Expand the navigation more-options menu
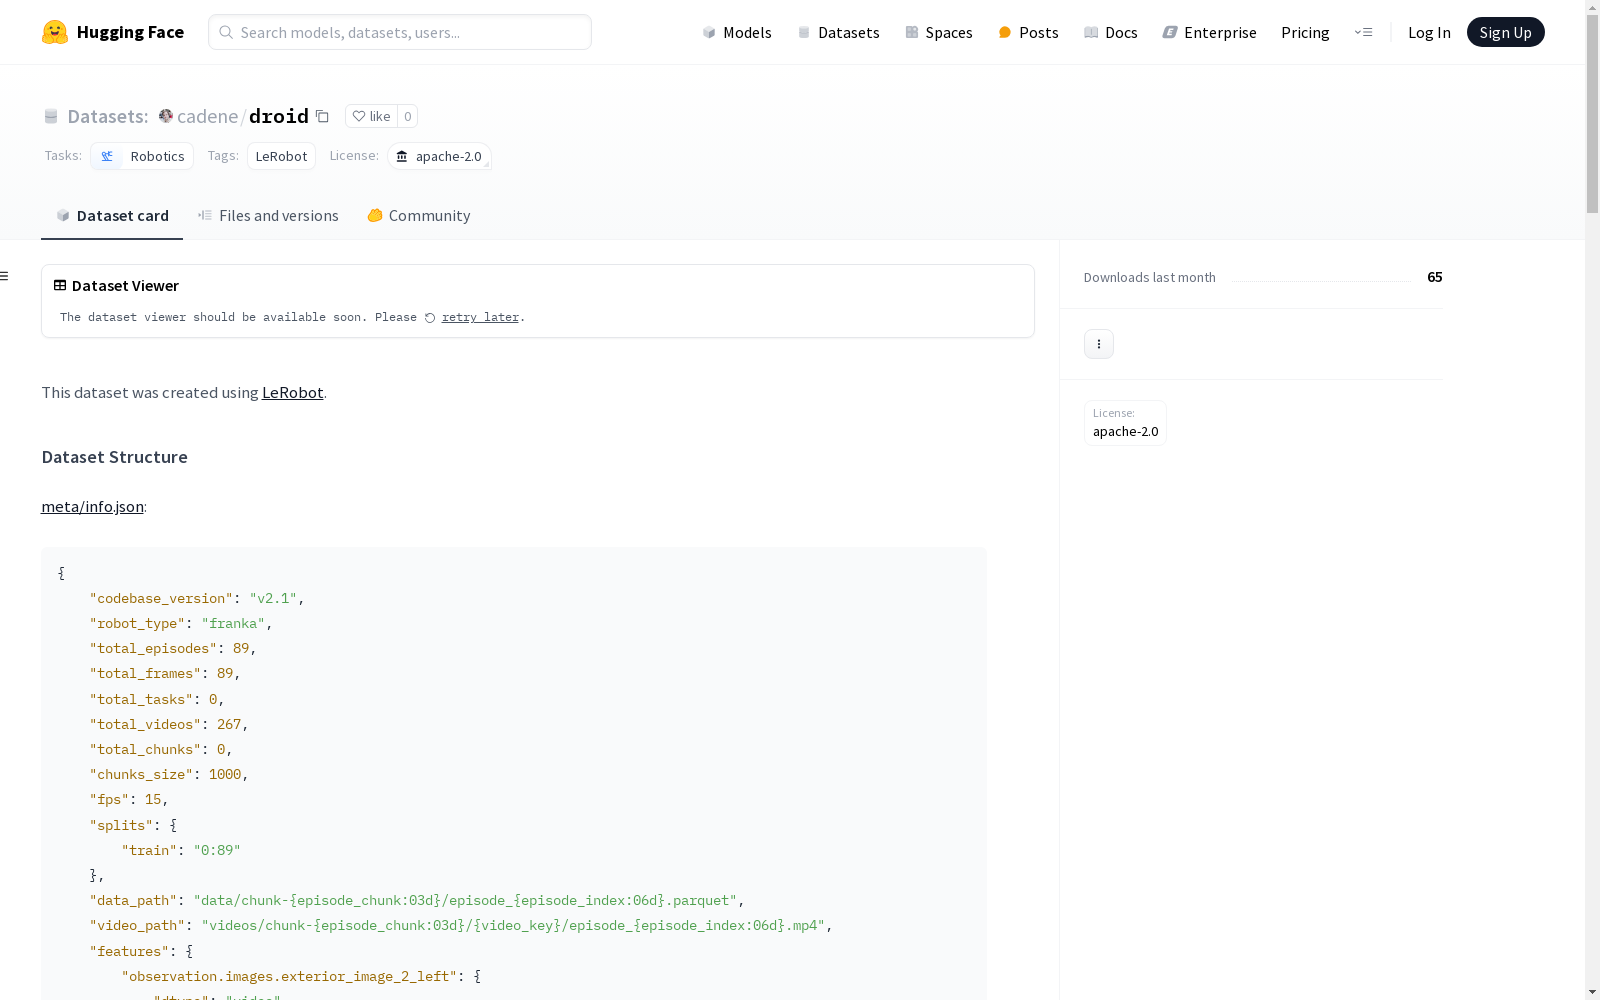 pos(1363,32)
